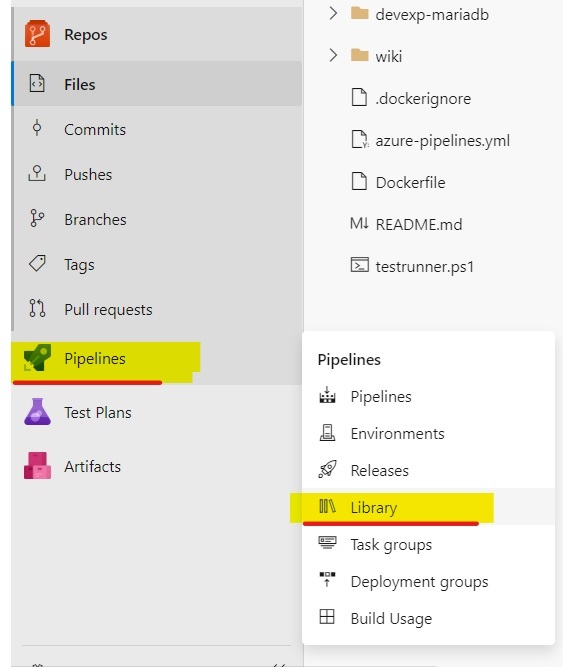Click the Pull requests icon
Image resolution: width=563 pixels, height=667 pixels.
tap(37, 308)
